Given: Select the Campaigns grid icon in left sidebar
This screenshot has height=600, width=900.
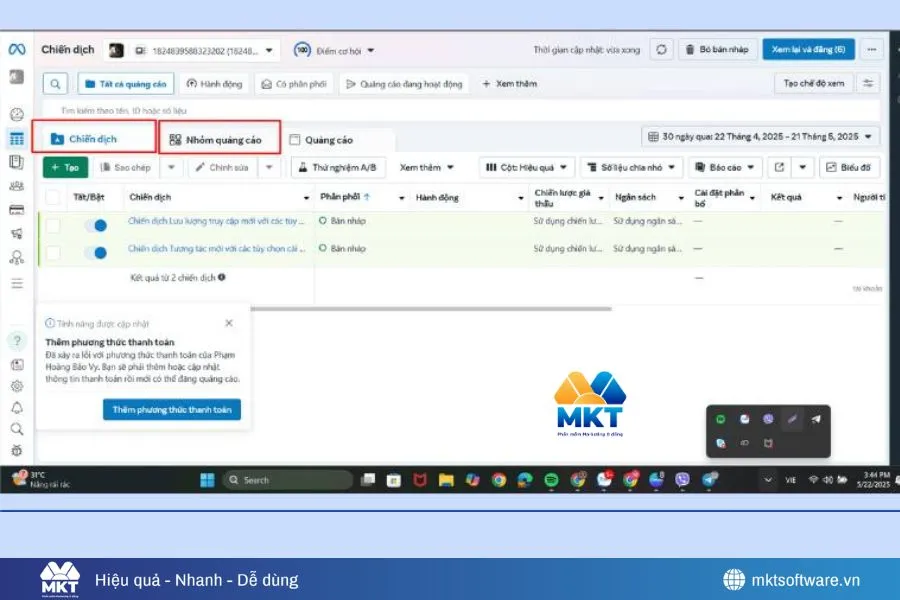Looking at the screenshot, I should (15, 136).
